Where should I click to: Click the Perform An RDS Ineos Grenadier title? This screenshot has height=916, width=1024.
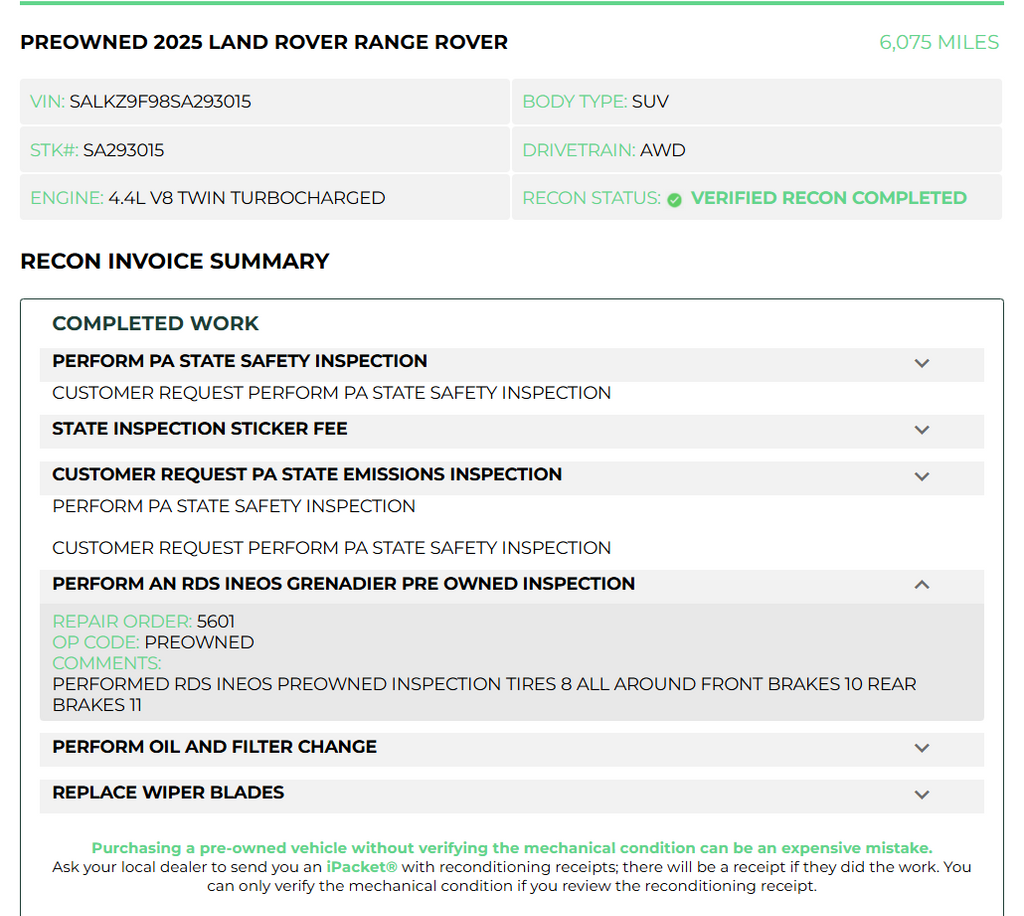(x=344, y=584)
